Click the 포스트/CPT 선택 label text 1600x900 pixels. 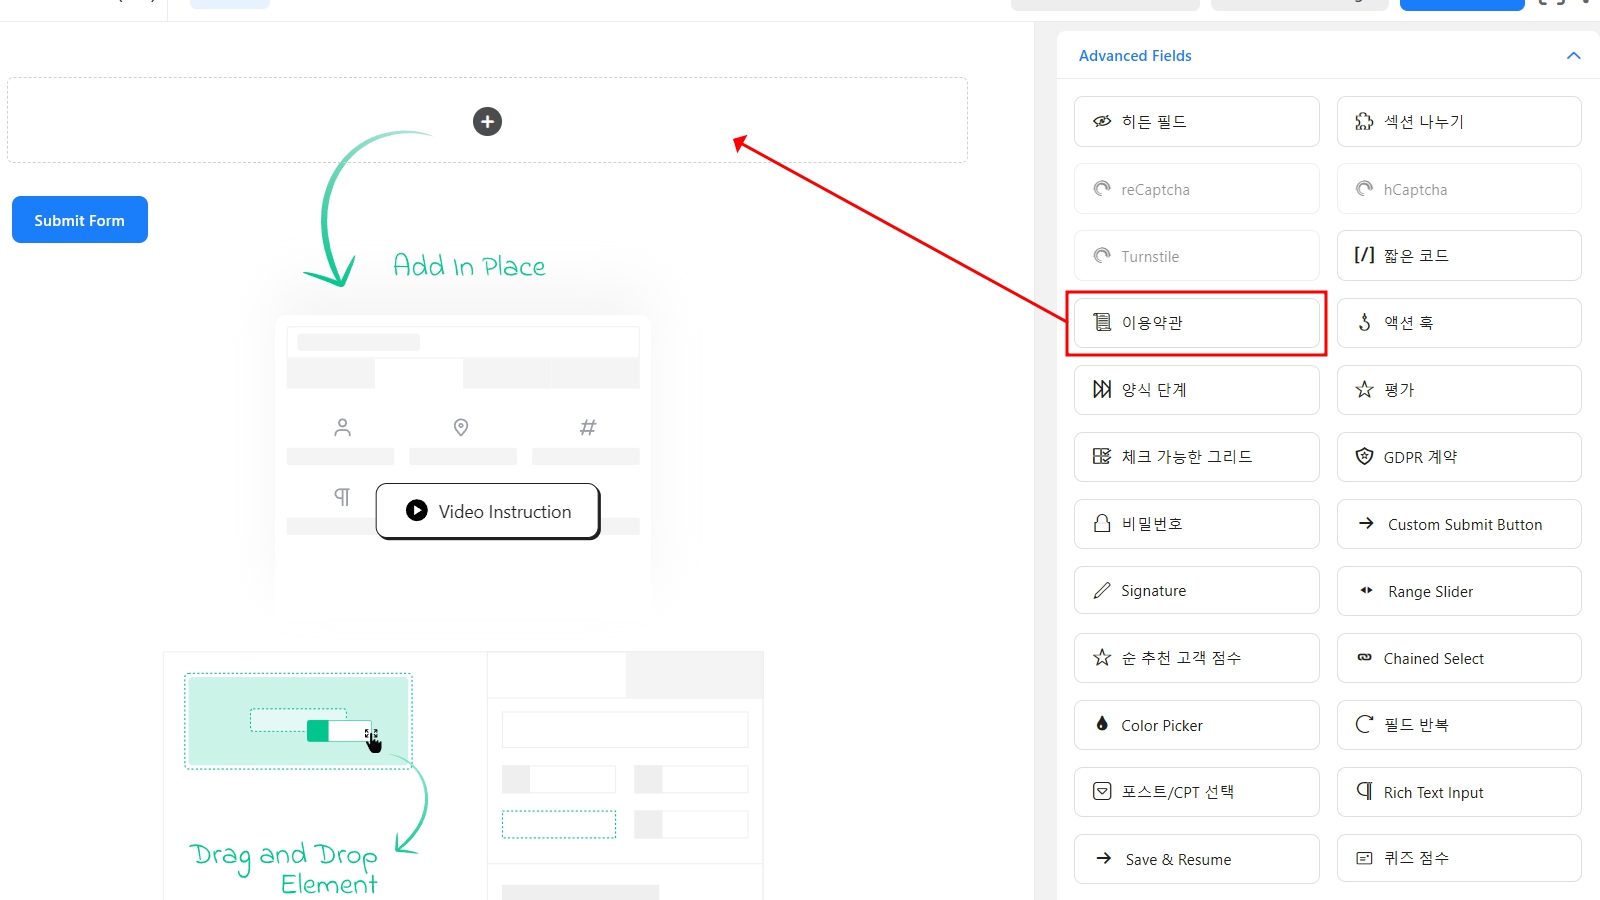[x=1178, y=792]
